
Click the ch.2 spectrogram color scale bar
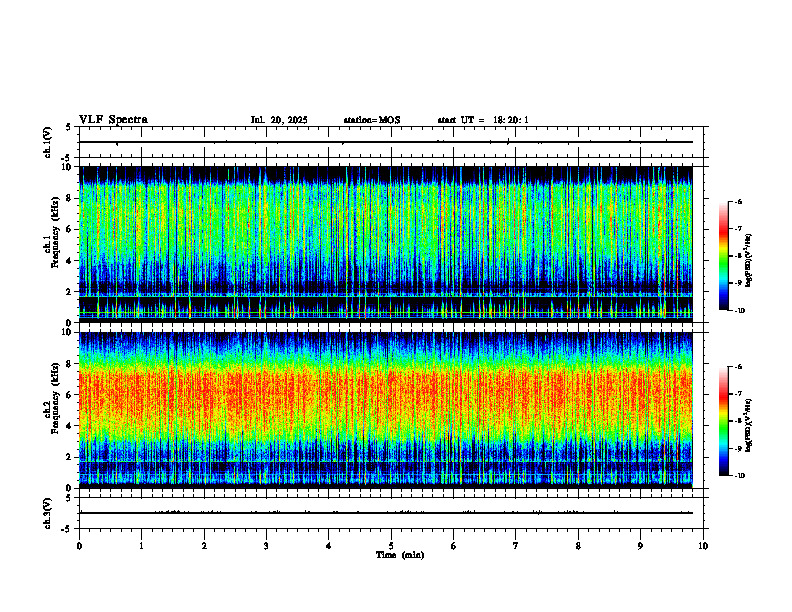pos(724,421)
